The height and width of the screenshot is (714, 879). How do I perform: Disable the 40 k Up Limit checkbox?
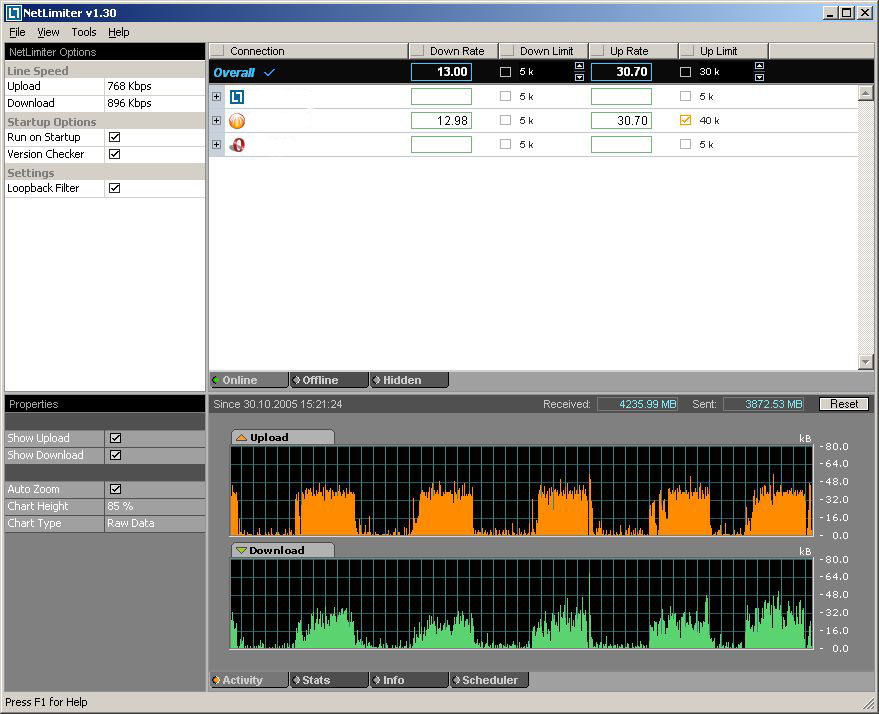coord(685,121)
